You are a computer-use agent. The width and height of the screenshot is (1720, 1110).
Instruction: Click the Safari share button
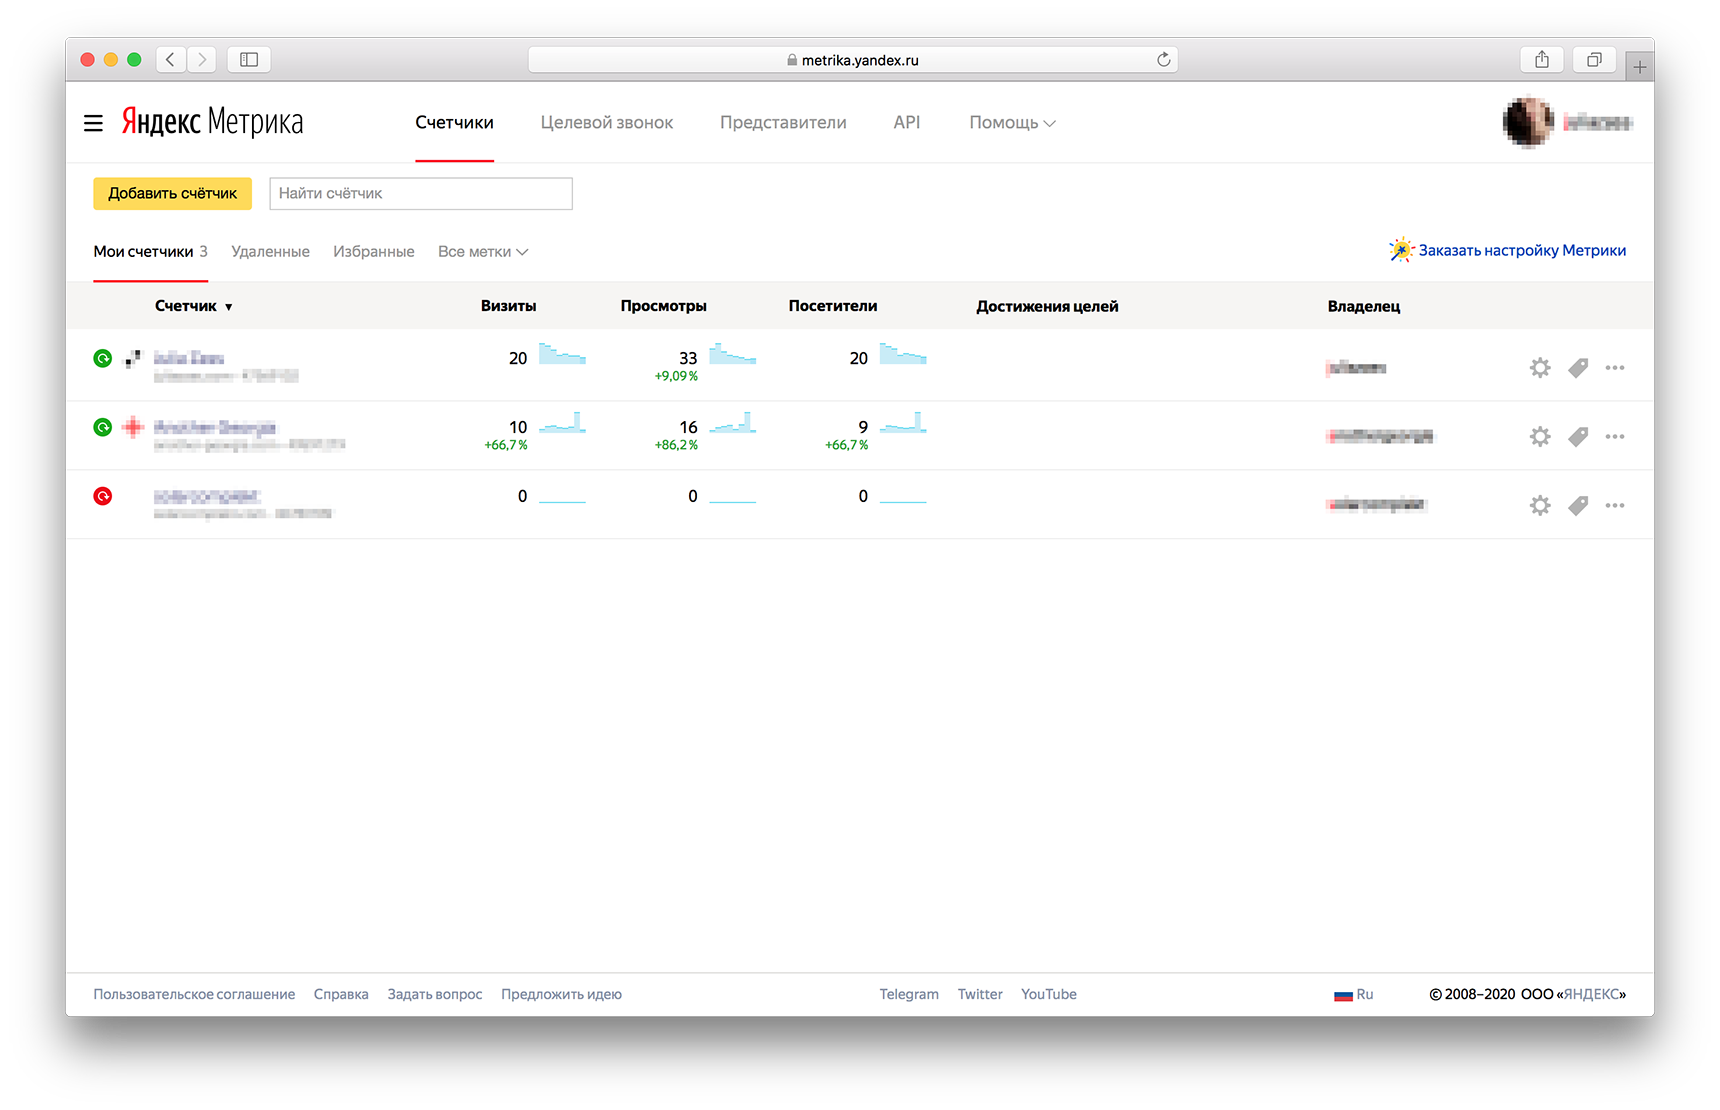pos(1542,60)
